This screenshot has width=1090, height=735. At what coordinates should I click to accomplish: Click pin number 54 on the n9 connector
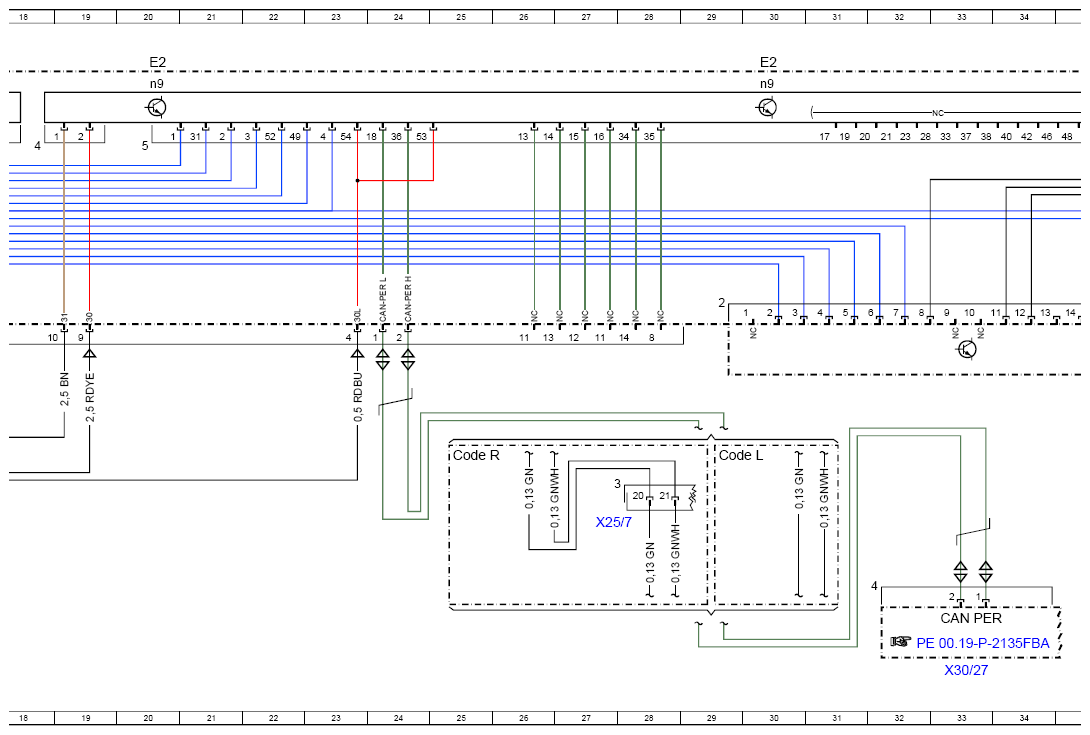(345, 137)
